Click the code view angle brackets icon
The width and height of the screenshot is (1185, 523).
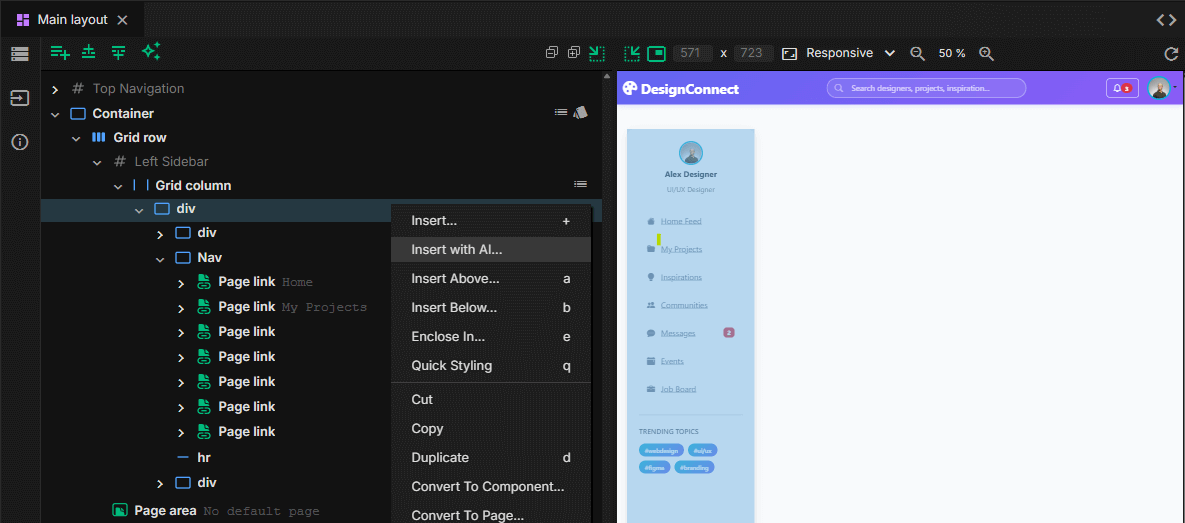(x=1166, y=20)
